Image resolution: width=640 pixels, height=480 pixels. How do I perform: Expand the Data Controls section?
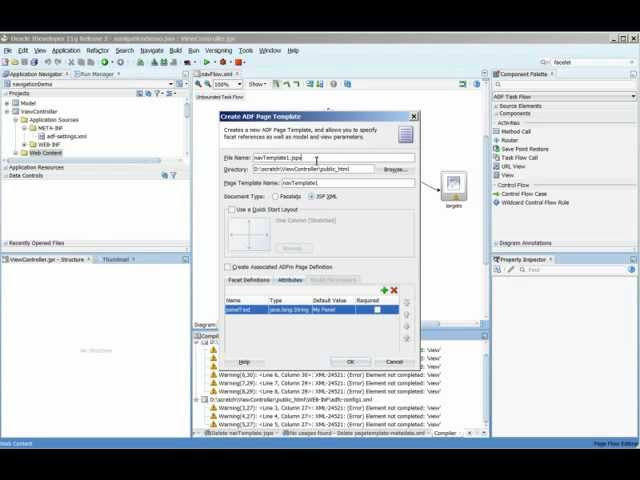click(6, 176)
